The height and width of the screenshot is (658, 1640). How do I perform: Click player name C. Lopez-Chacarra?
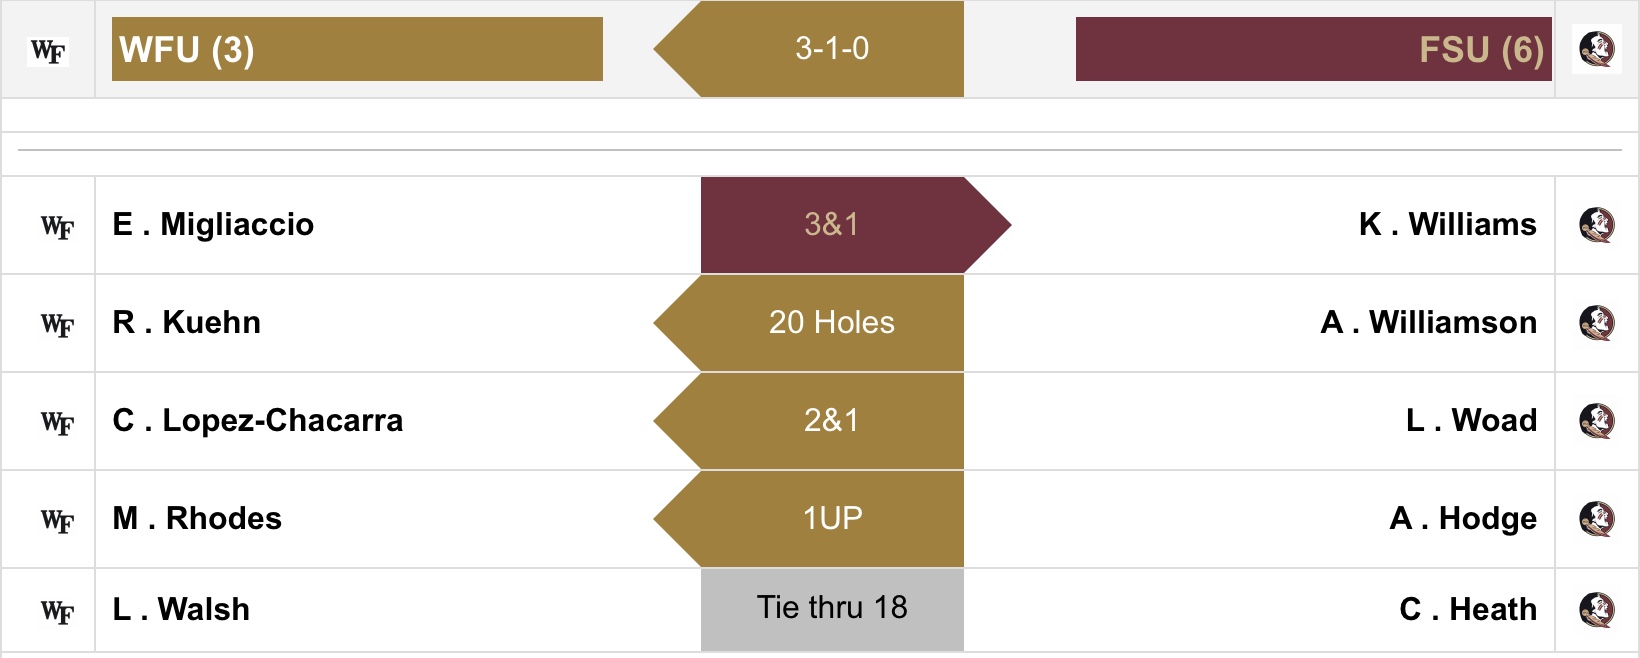coord(258,421)
